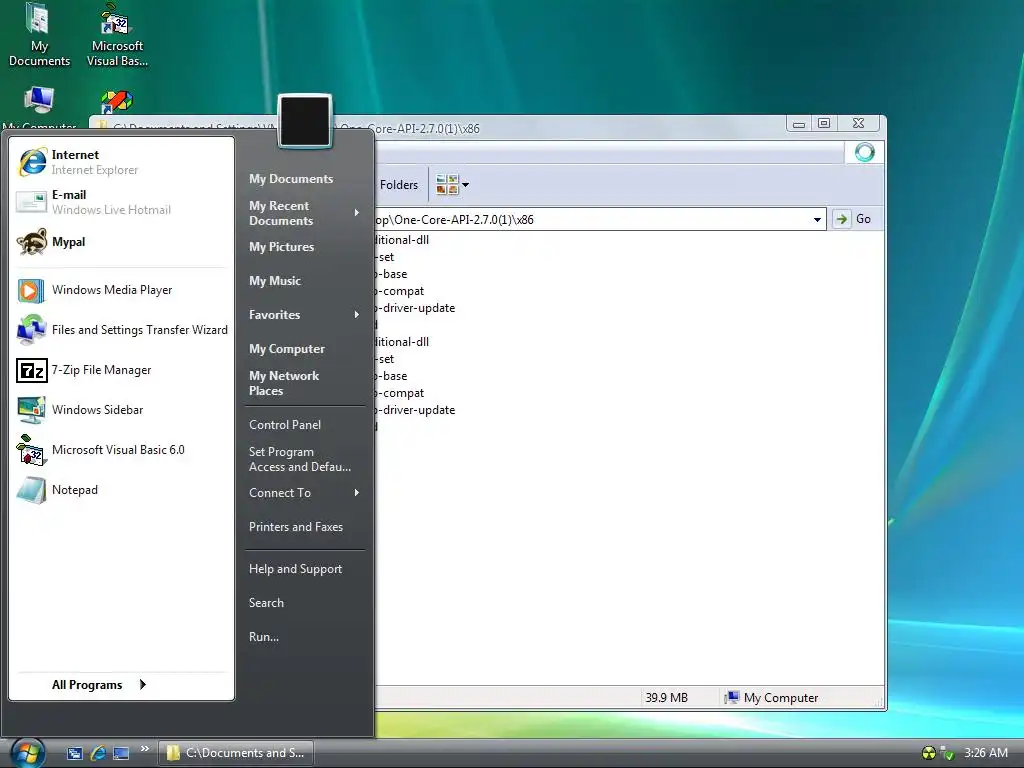Expand the Favorites submenu arrow
This screenshot has width=1024, height=768.
(x=357, y=315)
